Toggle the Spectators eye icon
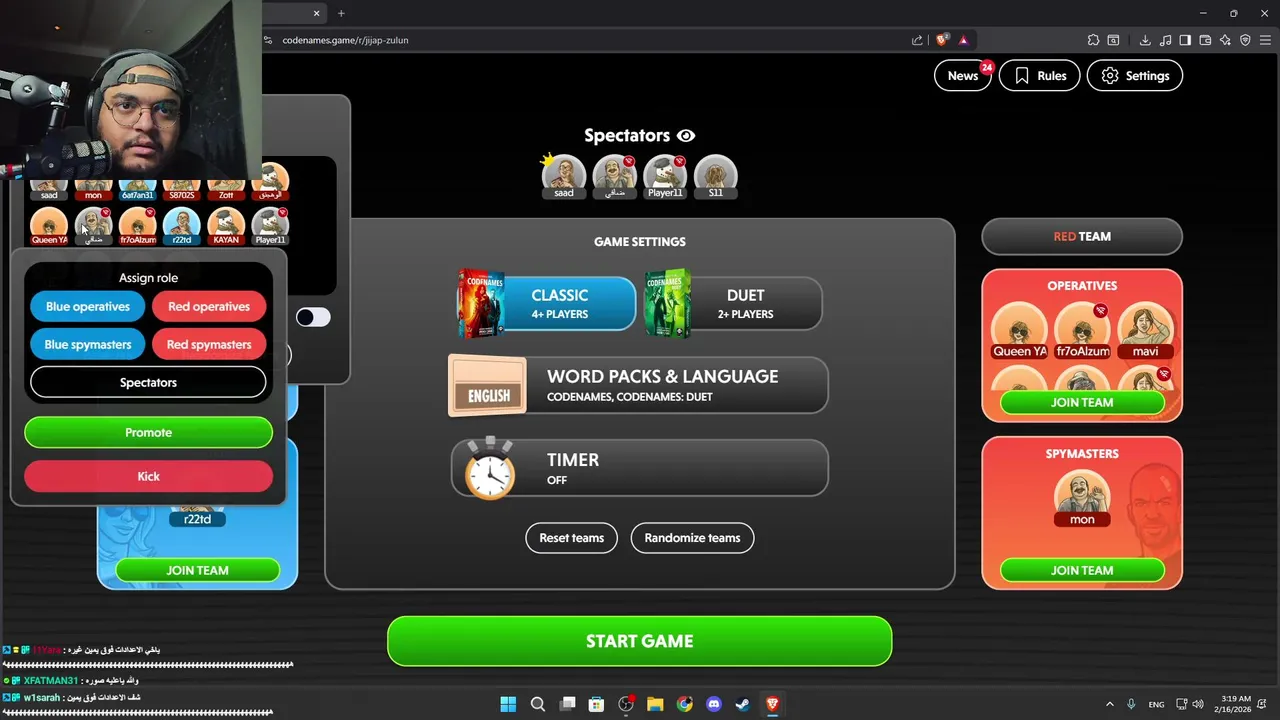 [x=686, y=136]
